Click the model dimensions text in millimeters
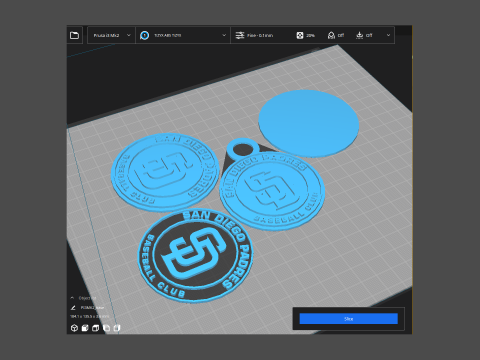Viewport: 480px width, 360px height. (89, 316)
